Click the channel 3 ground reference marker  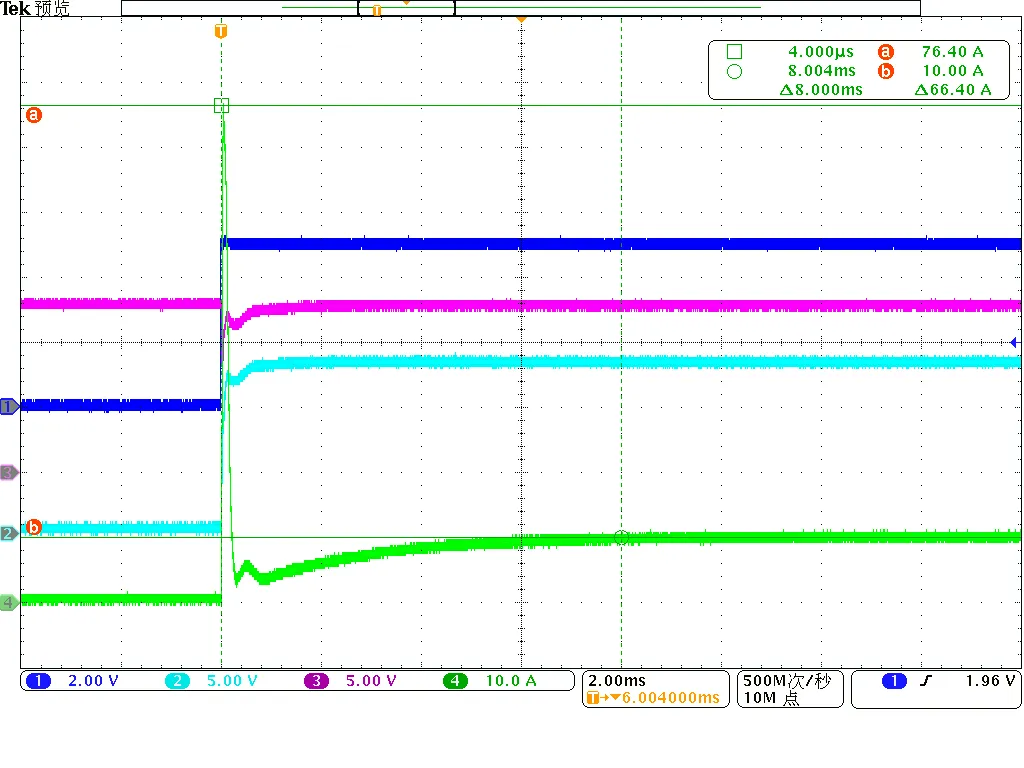click(9, 472)
